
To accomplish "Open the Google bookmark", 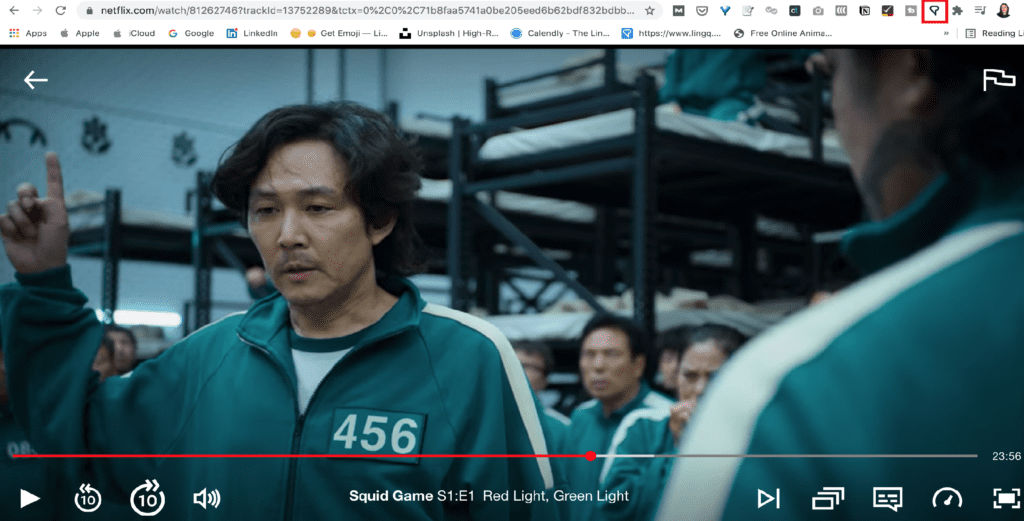I will pyautogui.click(x=191, y=33).
